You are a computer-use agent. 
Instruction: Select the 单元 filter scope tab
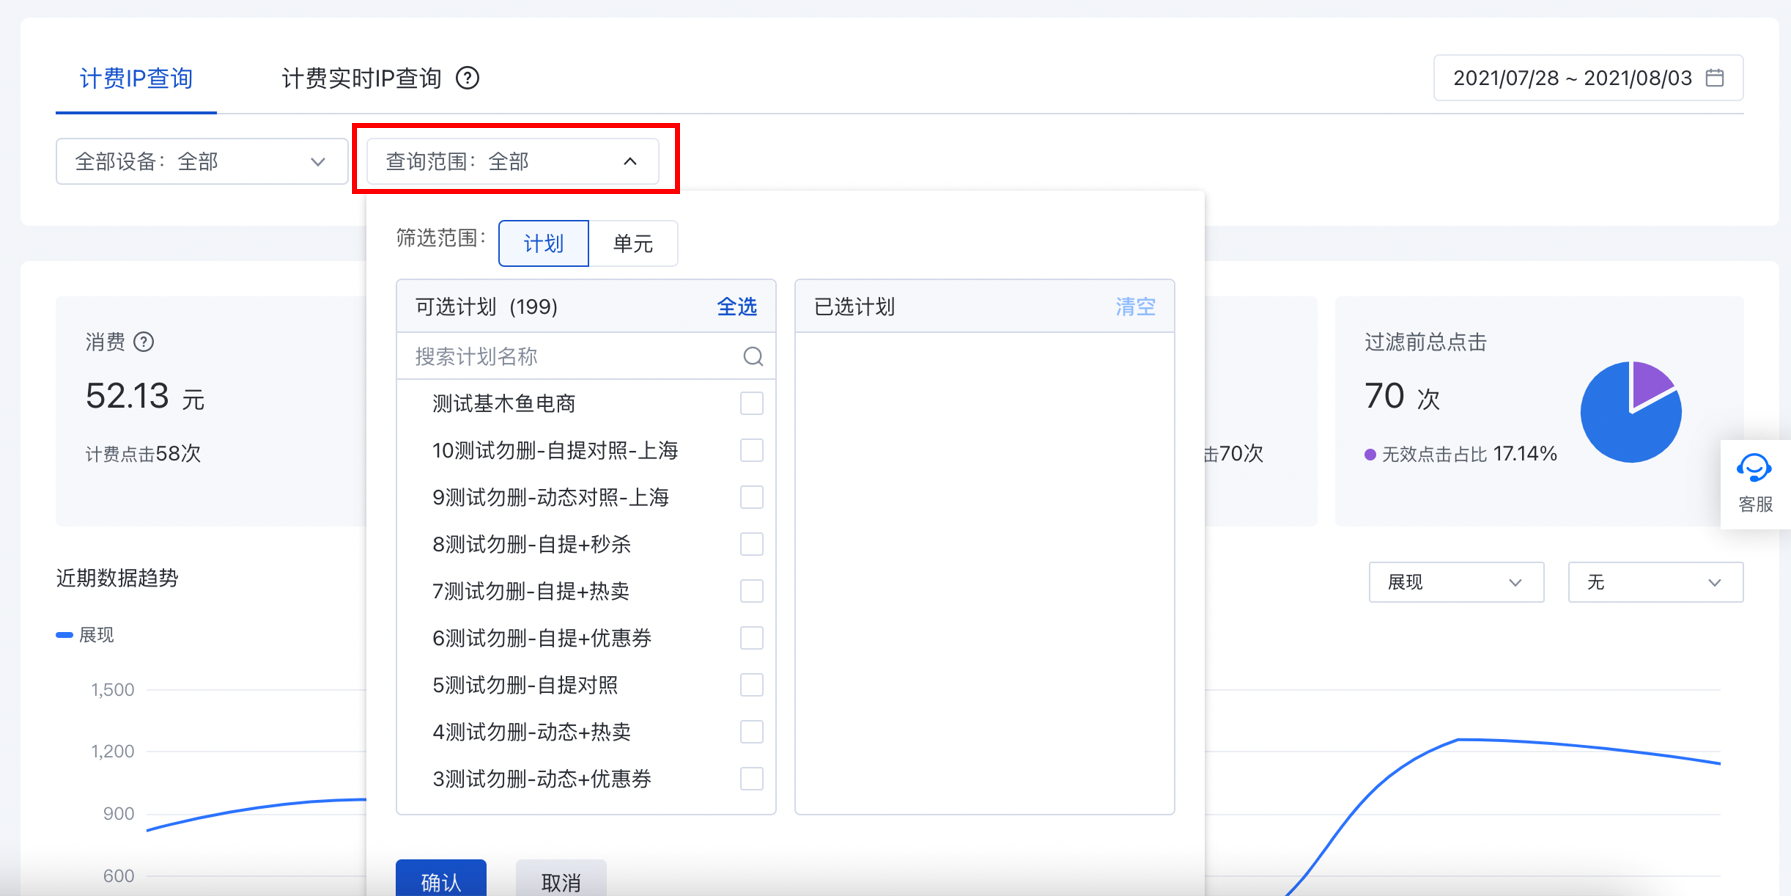(x=632, y=244)
